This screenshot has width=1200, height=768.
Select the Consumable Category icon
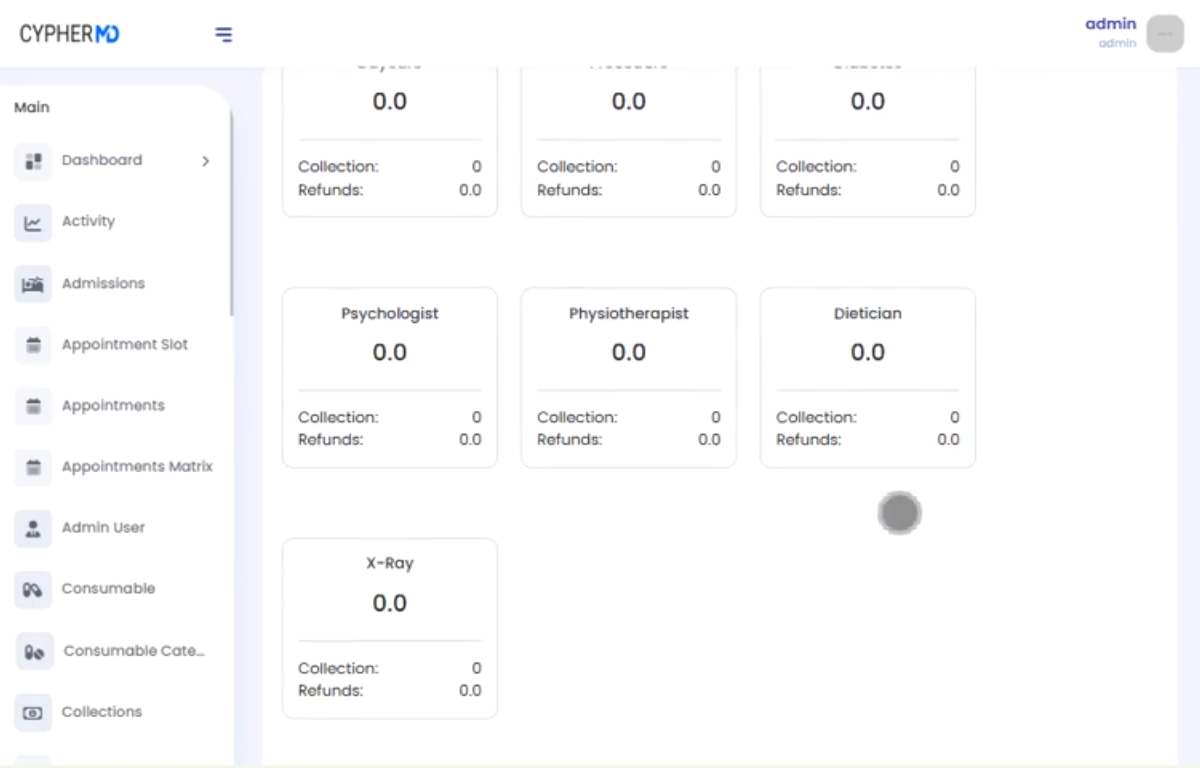34,651
